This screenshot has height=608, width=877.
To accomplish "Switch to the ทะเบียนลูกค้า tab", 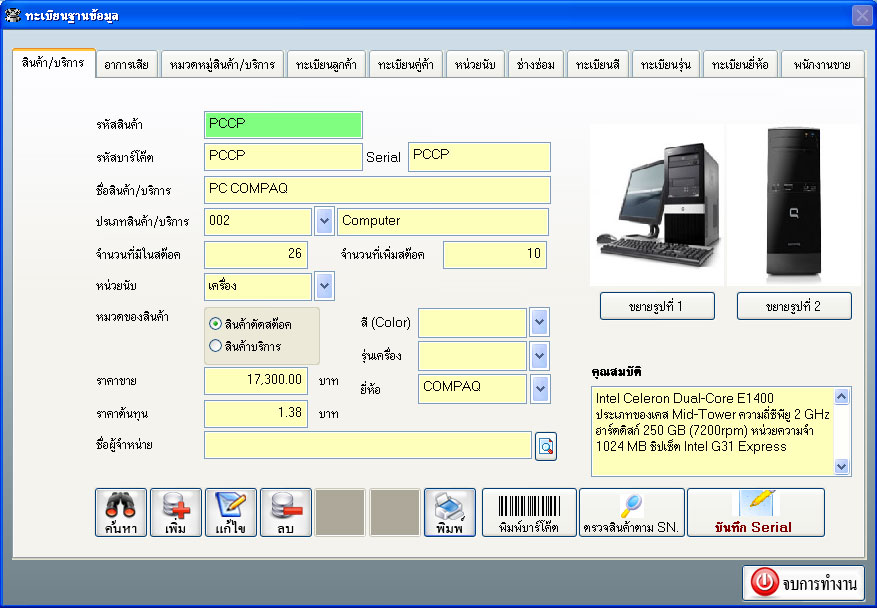I will pyautogui.click(x=327, y=65).
